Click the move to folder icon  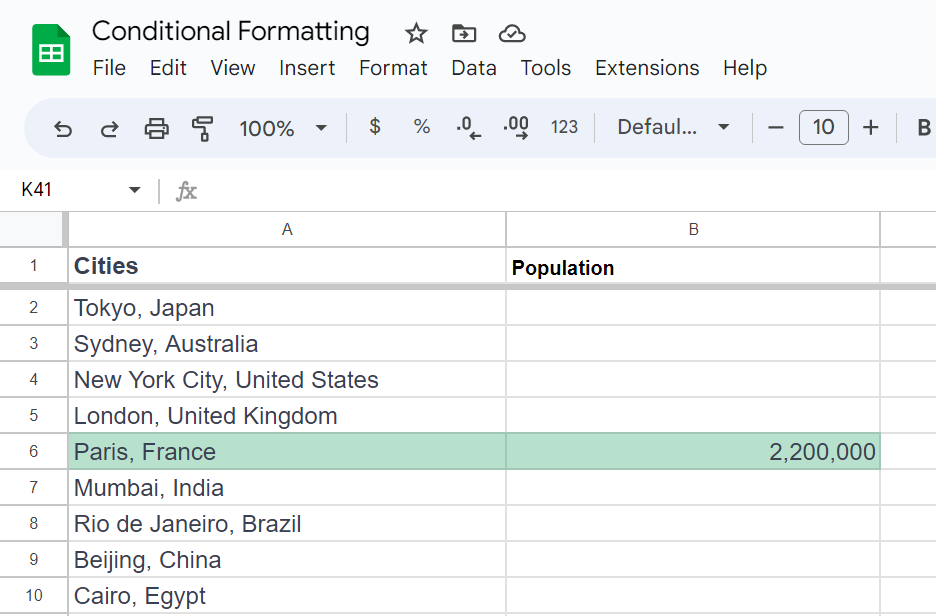[x=464, y=33]
